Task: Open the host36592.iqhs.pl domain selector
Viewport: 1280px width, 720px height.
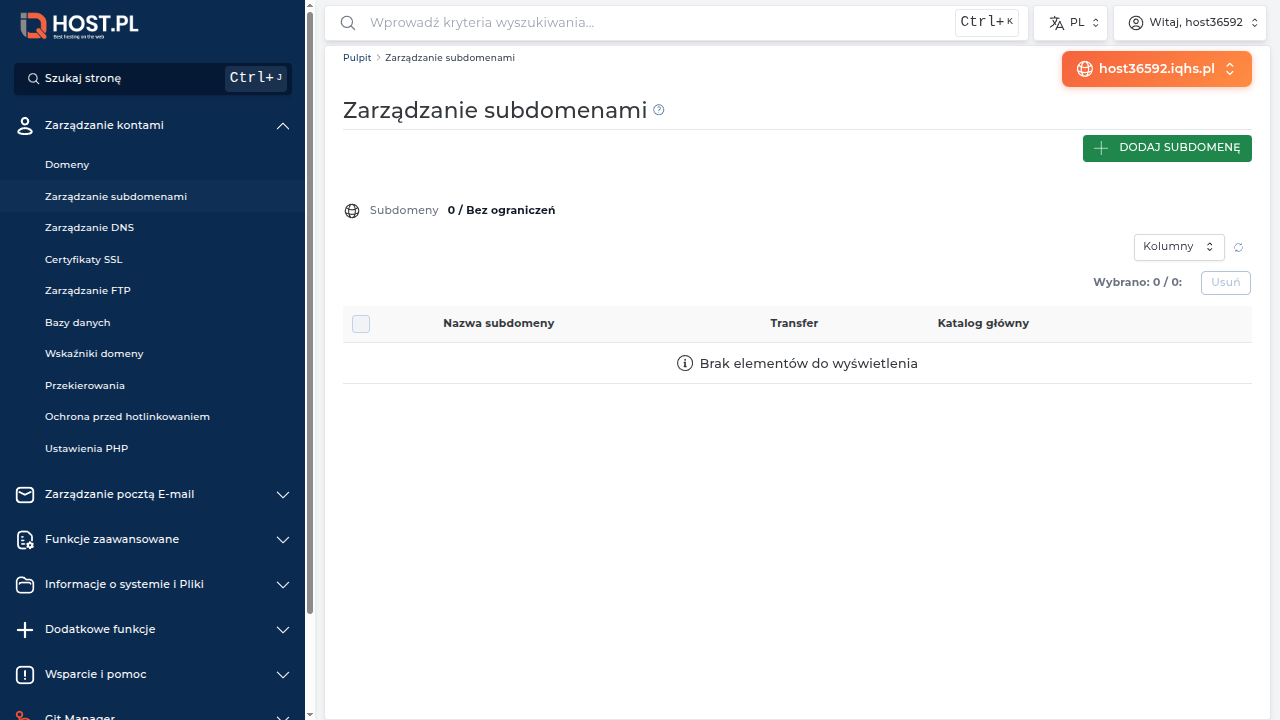Action: click(x=1157, y=69)
